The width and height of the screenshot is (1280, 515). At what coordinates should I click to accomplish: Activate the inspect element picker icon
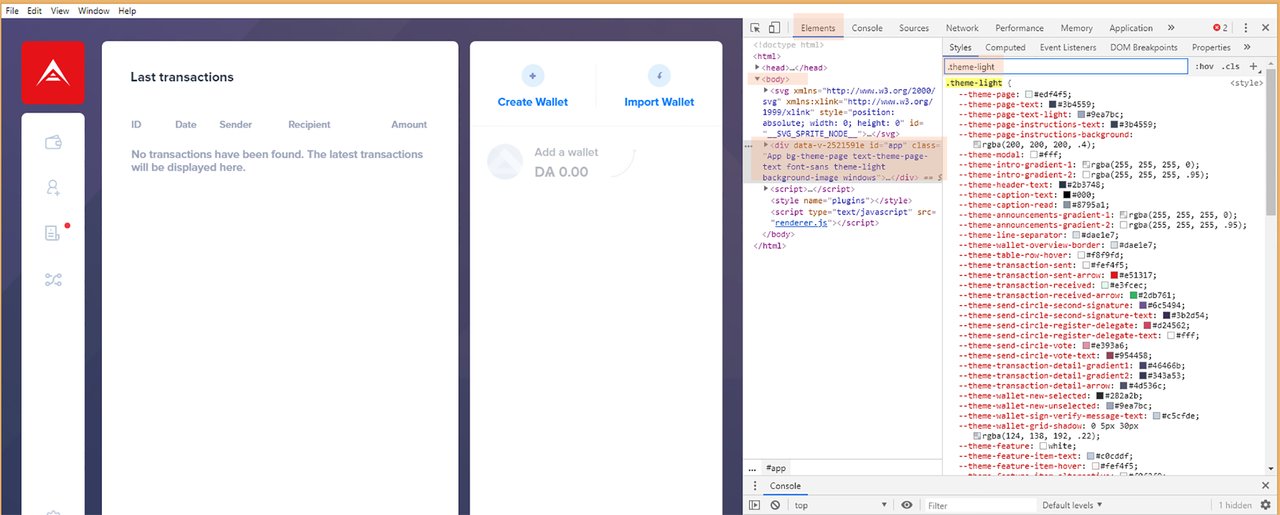pyautogui.click(x=757, y=28)
